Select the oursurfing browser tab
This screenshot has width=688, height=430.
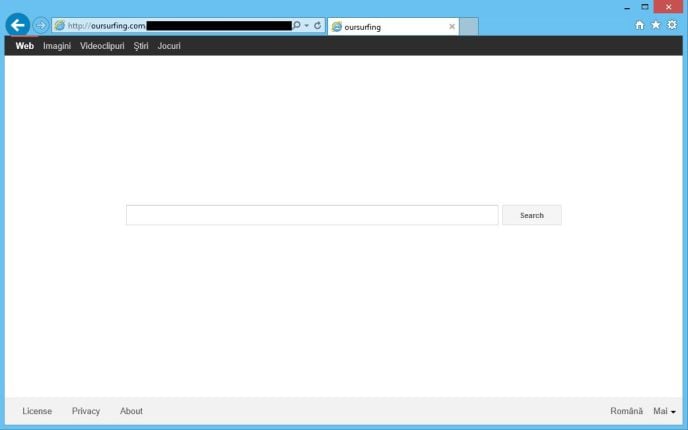pyautogui.click(x=393, y=27)
